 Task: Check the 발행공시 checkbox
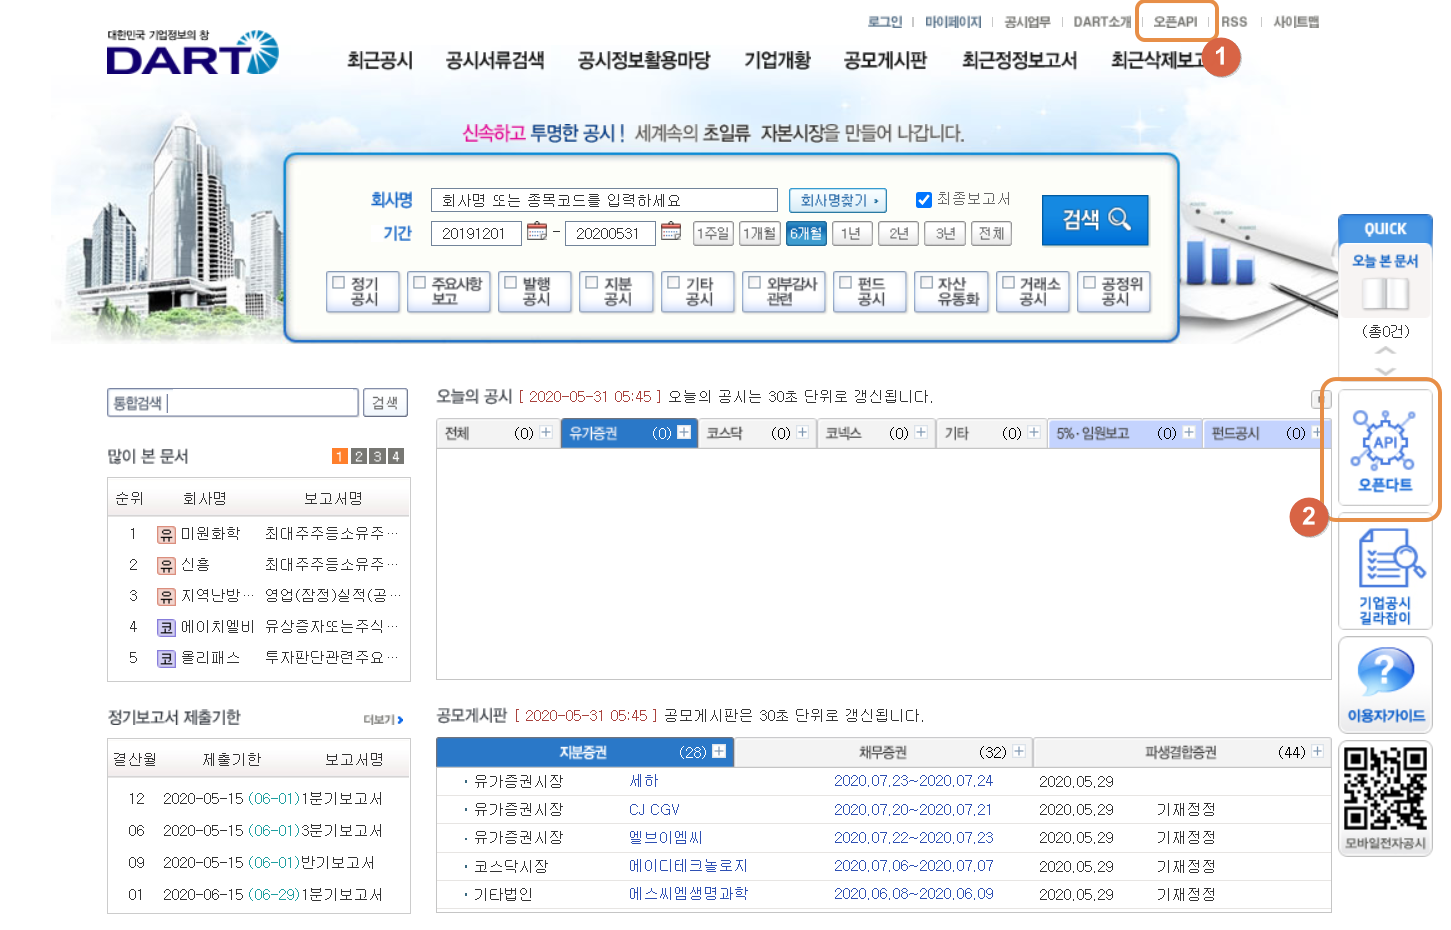click(x=511, y=283)
